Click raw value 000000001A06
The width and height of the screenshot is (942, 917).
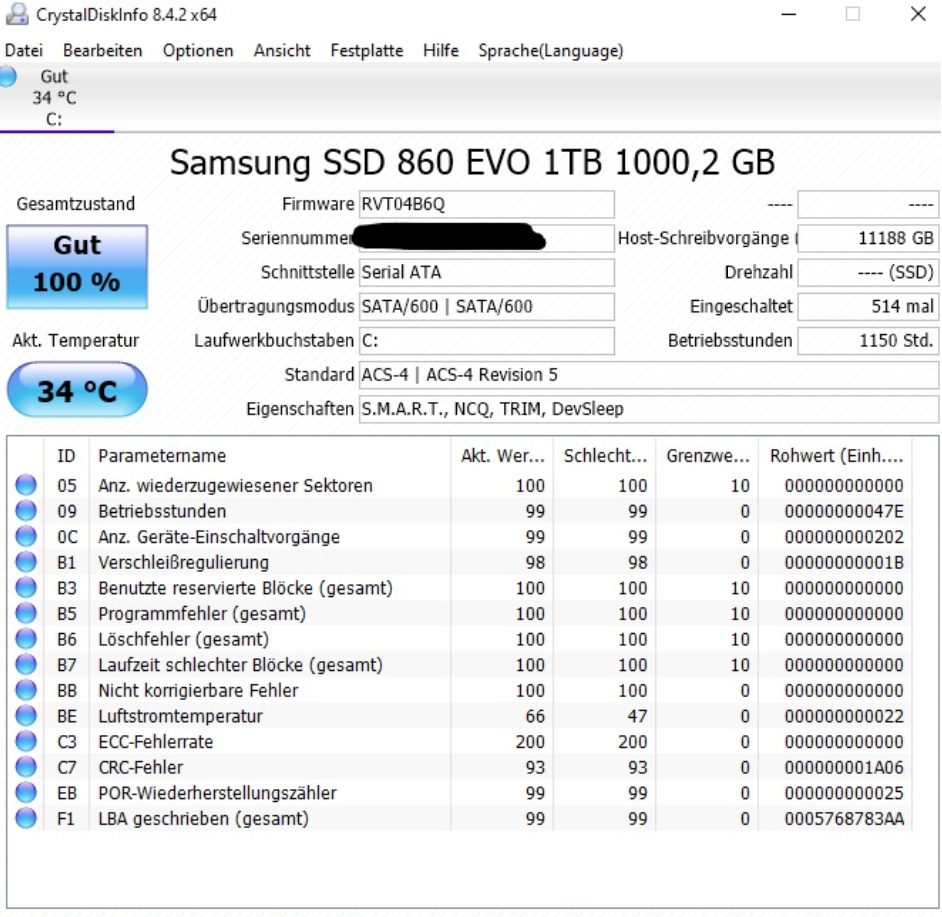pyautogui.click(x=844, y=767)
